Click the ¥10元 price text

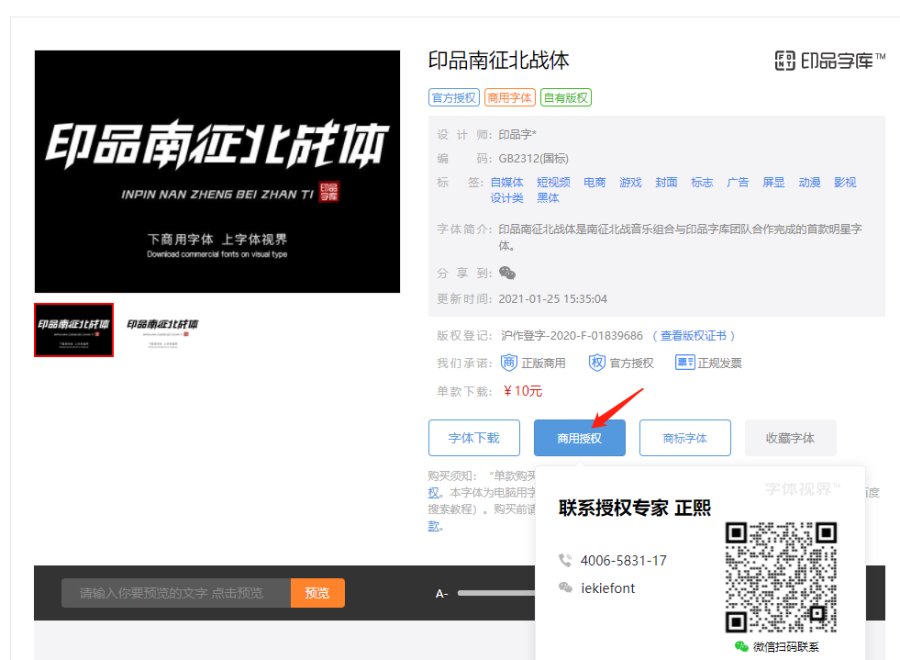[523, 391]
